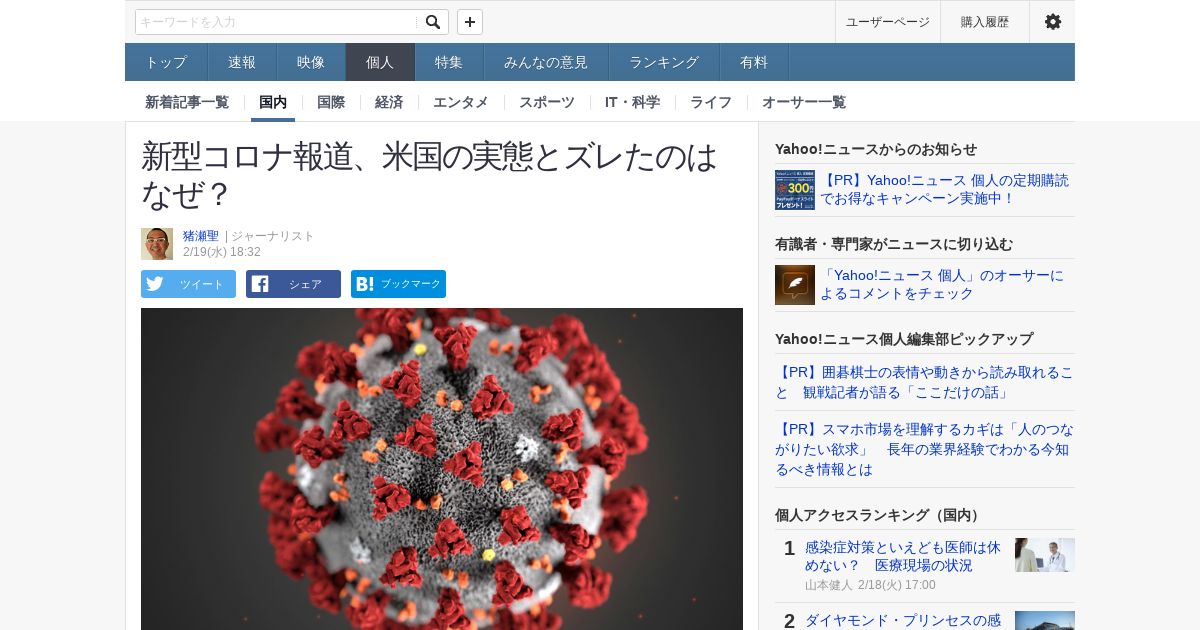Switch to the 映像 tab

pos(311,62)
